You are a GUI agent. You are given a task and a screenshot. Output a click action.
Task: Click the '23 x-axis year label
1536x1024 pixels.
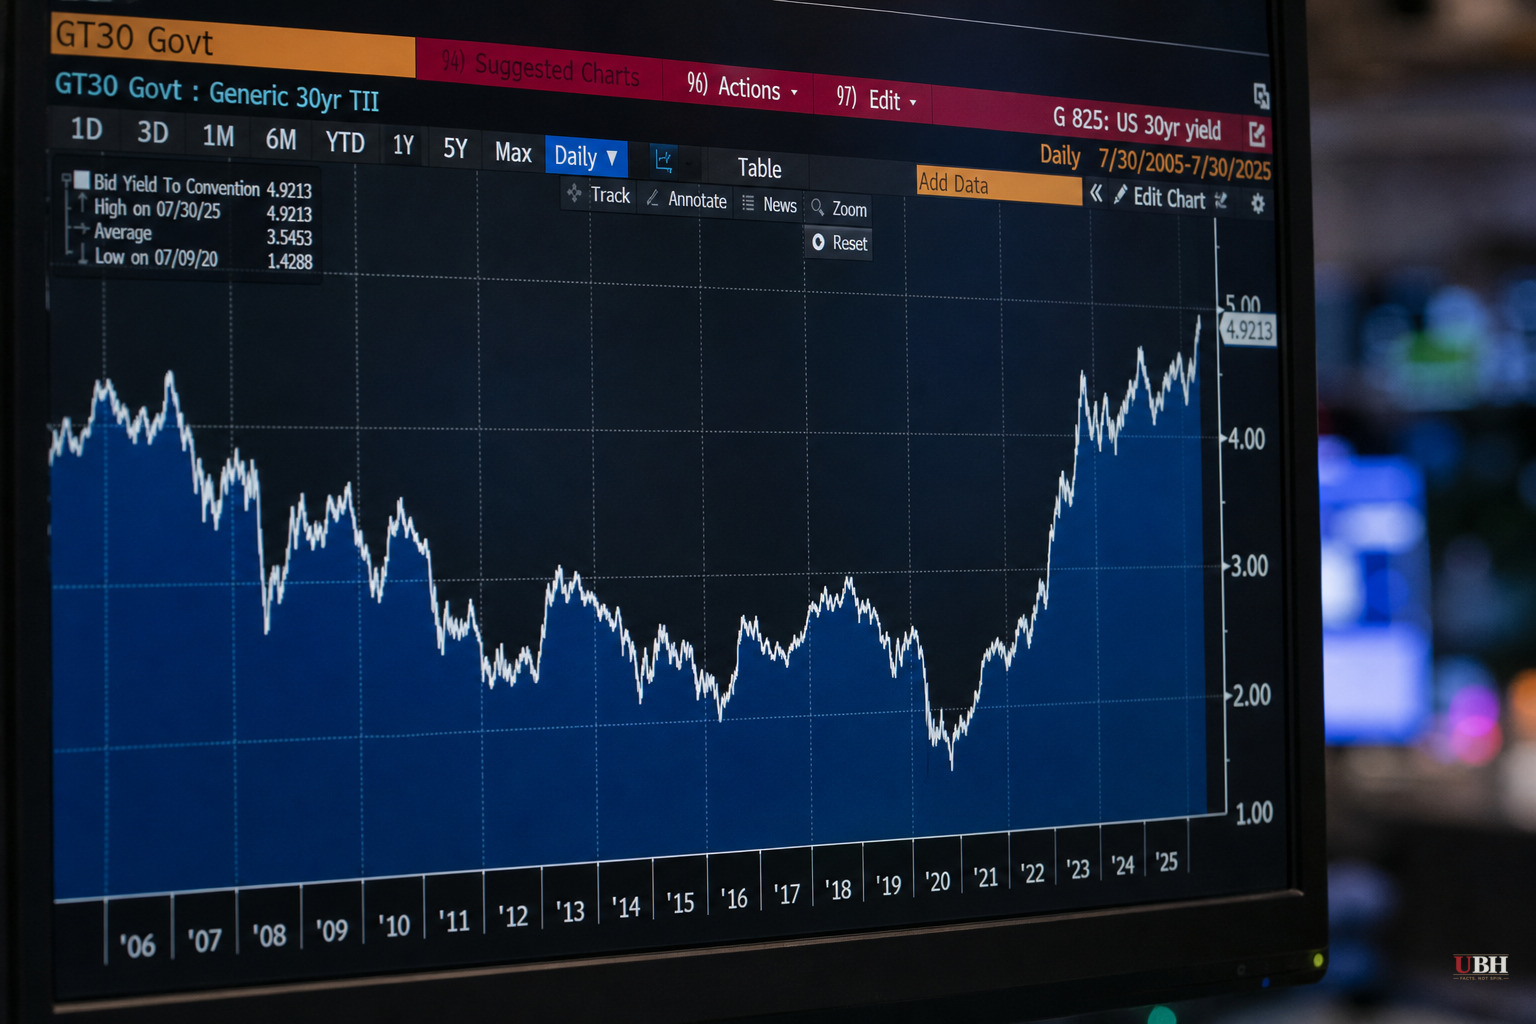tap(1077, 869)
